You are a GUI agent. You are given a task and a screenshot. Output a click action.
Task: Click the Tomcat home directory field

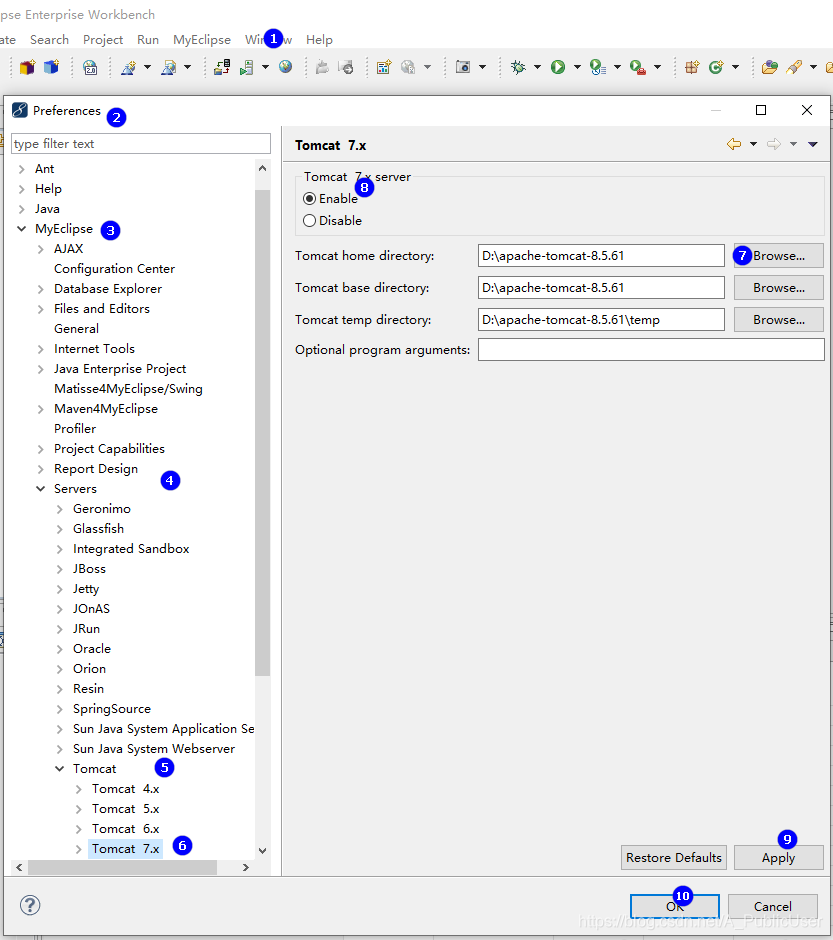[x=601, y=255]
